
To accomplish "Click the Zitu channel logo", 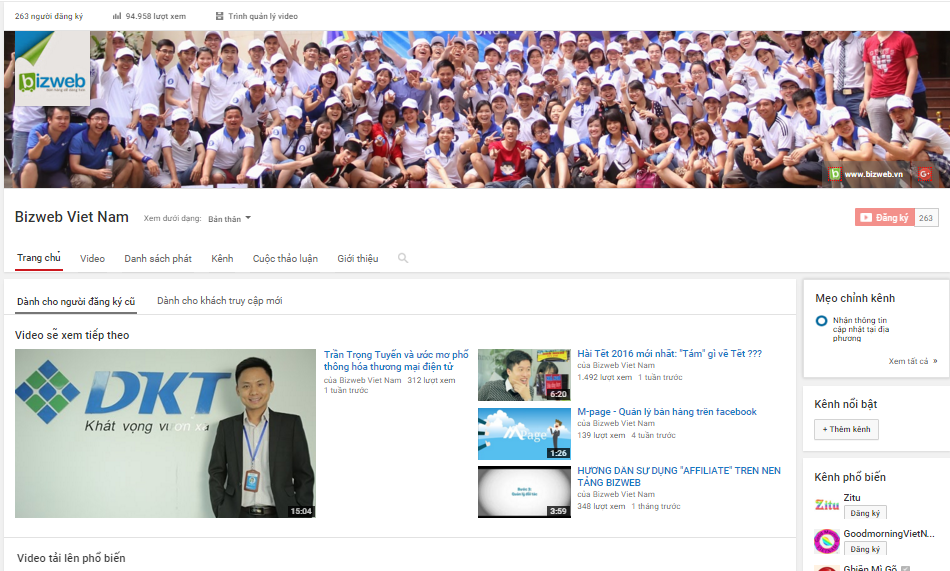I will coord(826,504).
